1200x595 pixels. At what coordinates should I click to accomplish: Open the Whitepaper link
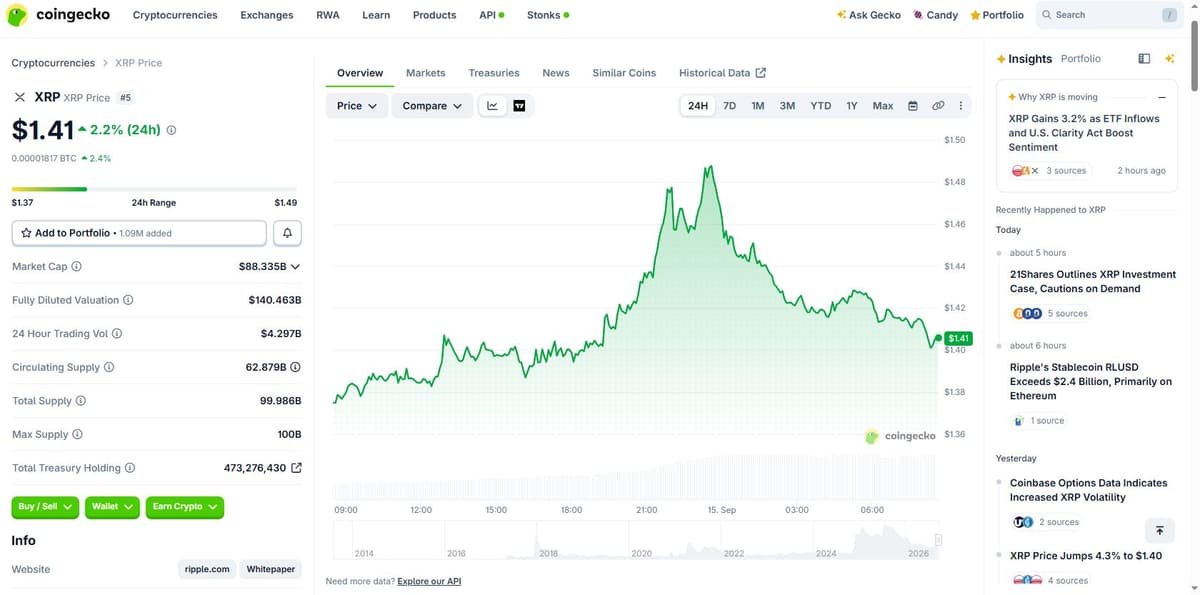271,569
